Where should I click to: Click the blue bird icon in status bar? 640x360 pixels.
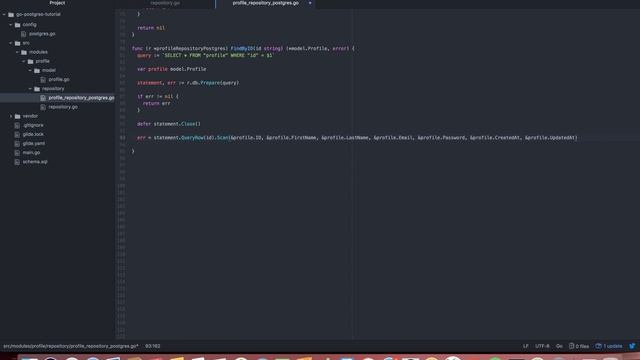(x=632, y=346)
